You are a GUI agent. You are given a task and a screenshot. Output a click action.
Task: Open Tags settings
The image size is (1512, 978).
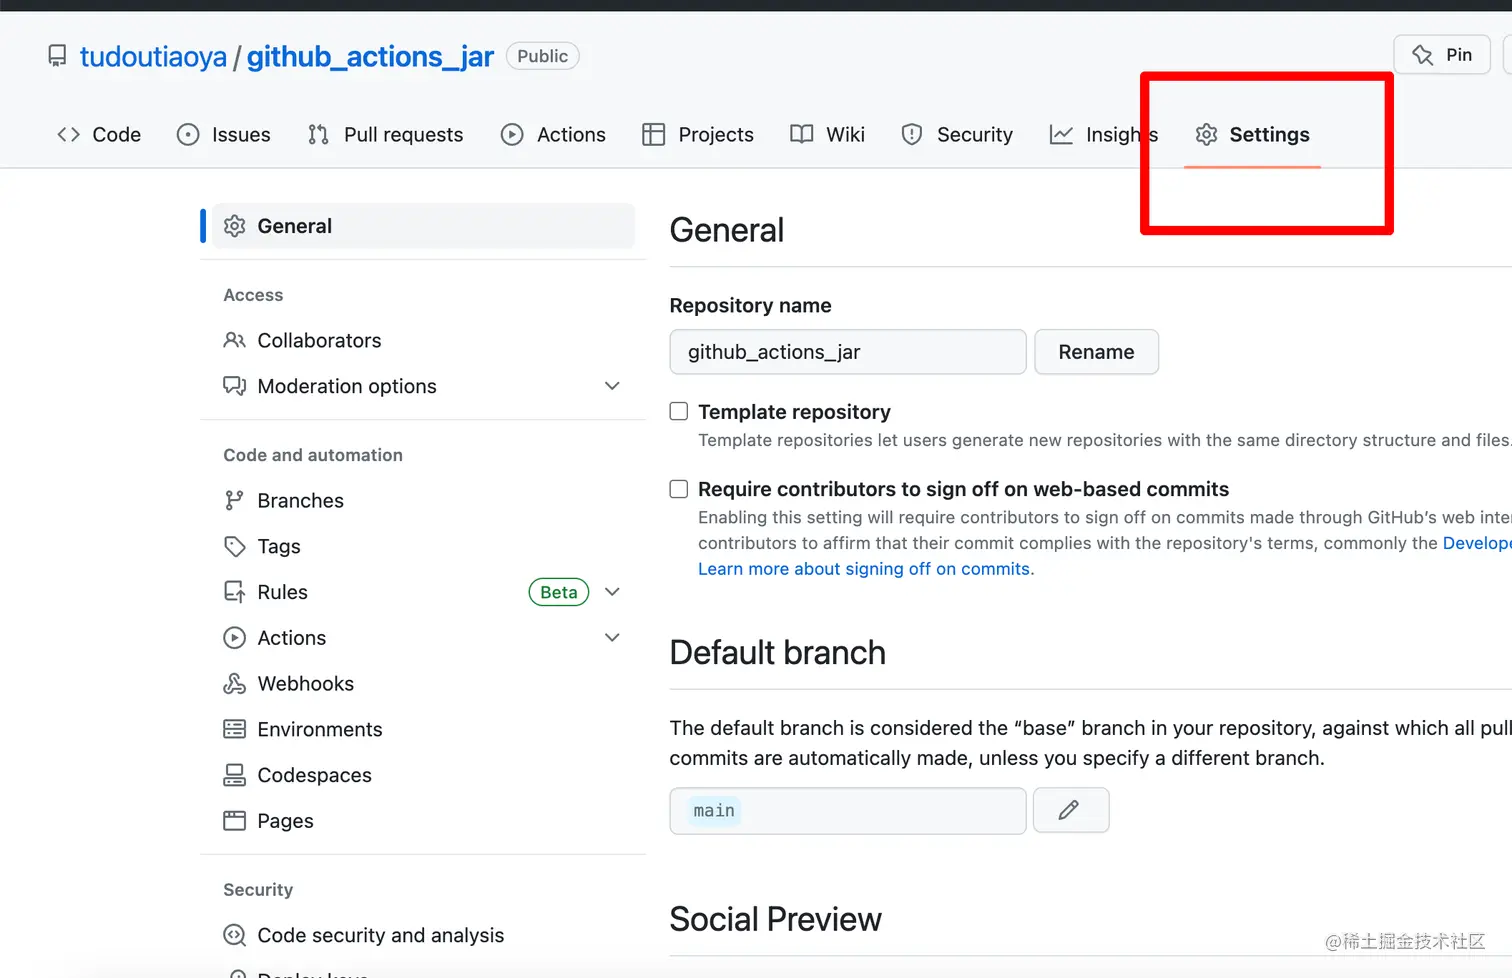pos(423,546)
